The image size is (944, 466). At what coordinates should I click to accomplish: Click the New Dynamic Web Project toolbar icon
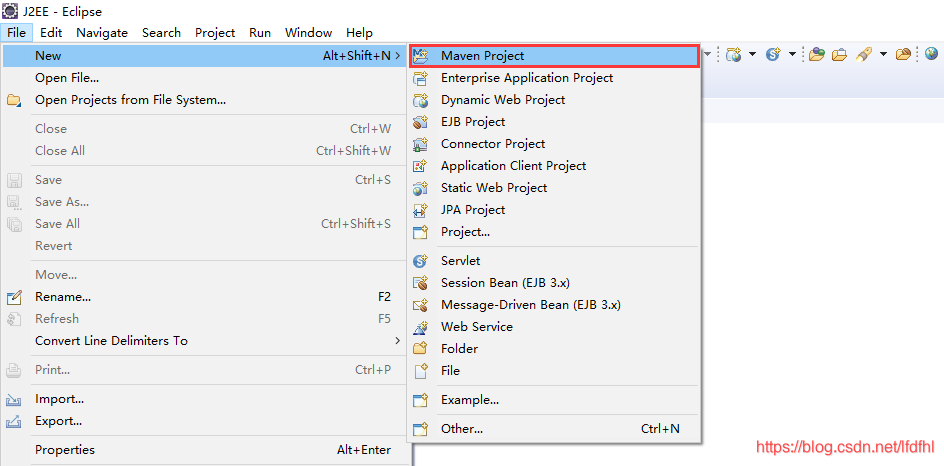pyautogui.click(x=733, y=55)
